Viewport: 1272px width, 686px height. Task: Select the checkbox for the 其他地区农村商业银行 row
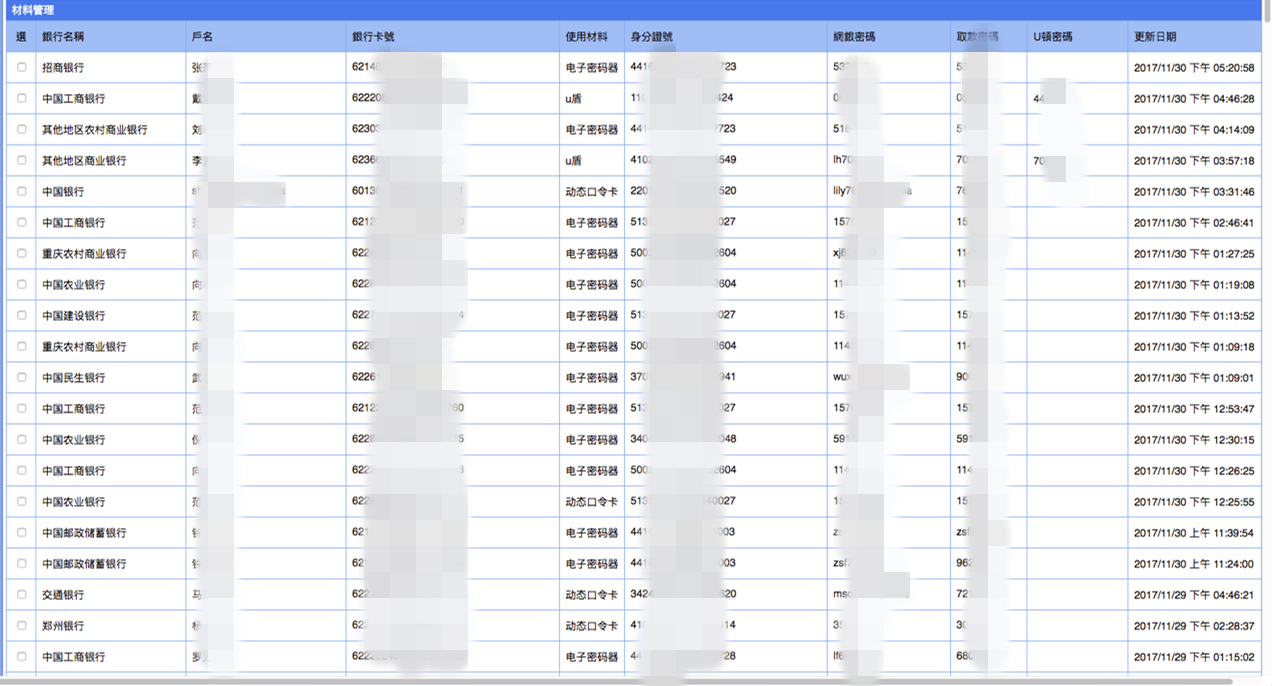[22, 130]
